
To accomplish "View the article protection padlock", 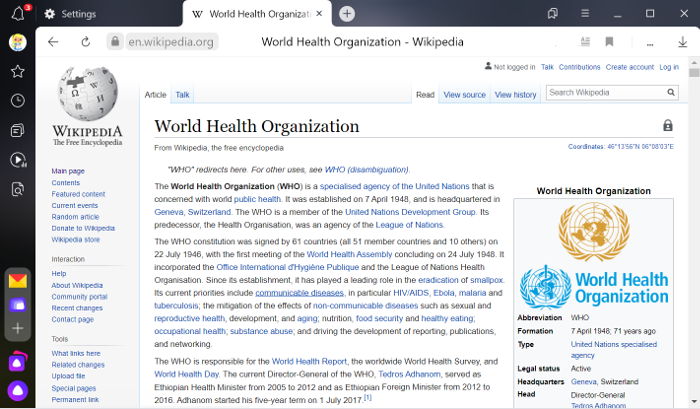I will tap(667, 125).
